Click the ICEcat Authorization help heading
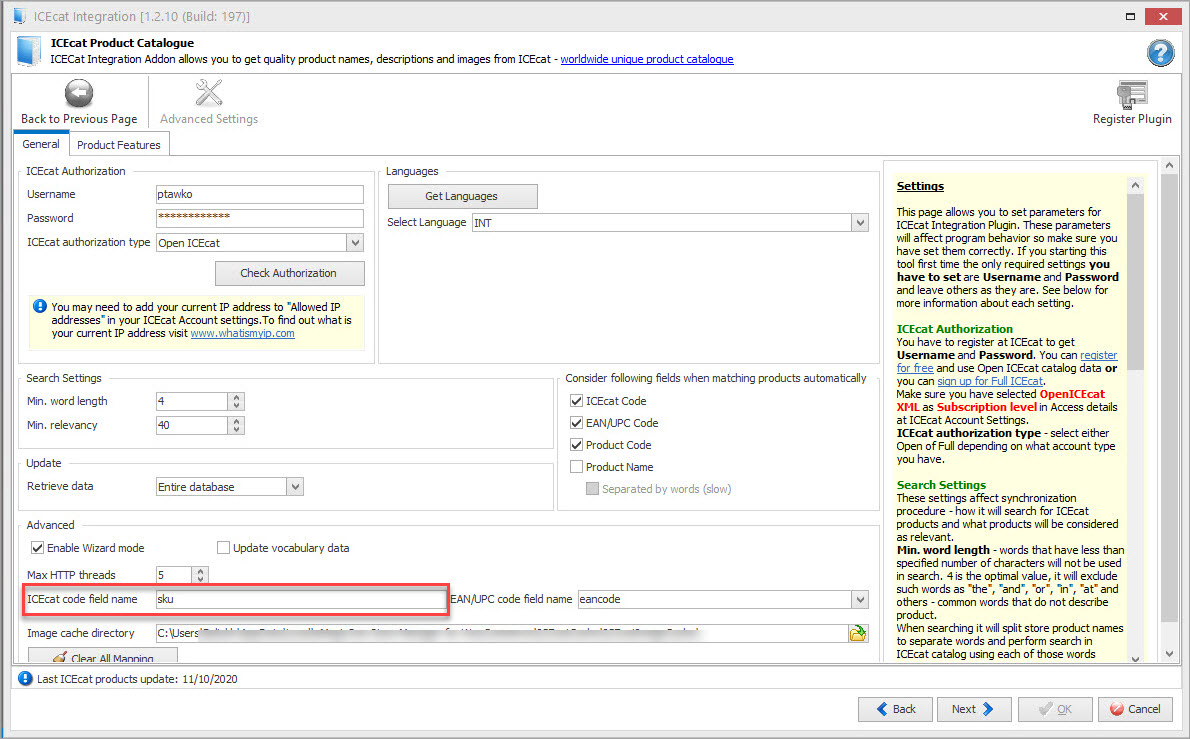The image size is (1190, 739). (954, 329)
